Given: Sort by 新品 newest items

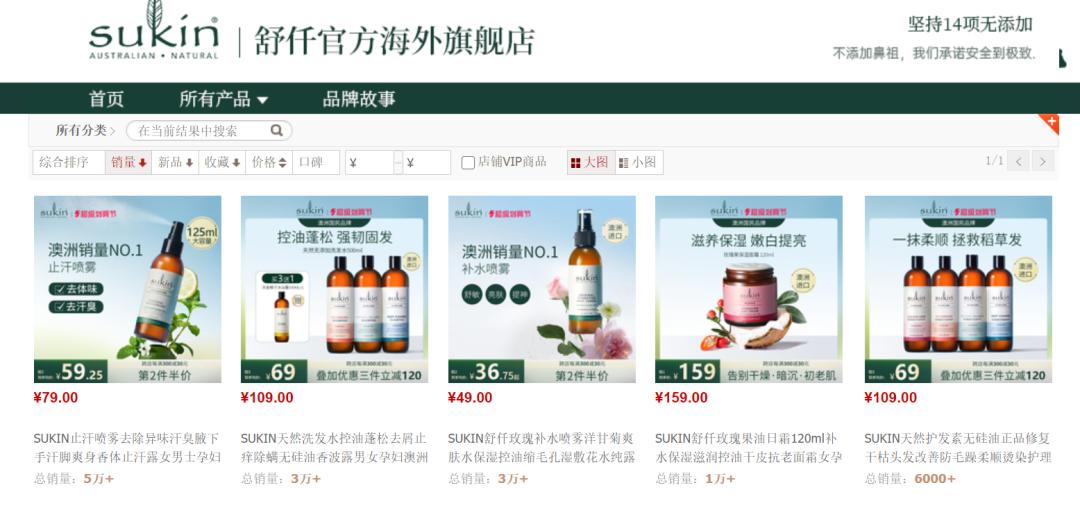Looking at the screenshot, I should tap(175, 162).
